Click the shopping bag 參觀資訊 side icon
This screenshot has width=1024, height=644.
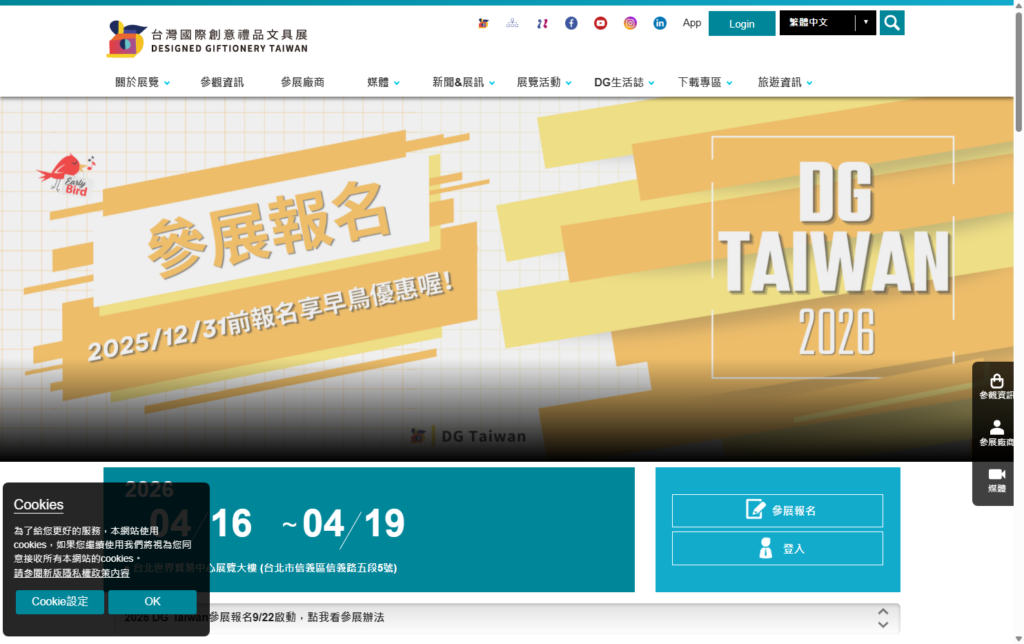[x=996, y=387]
